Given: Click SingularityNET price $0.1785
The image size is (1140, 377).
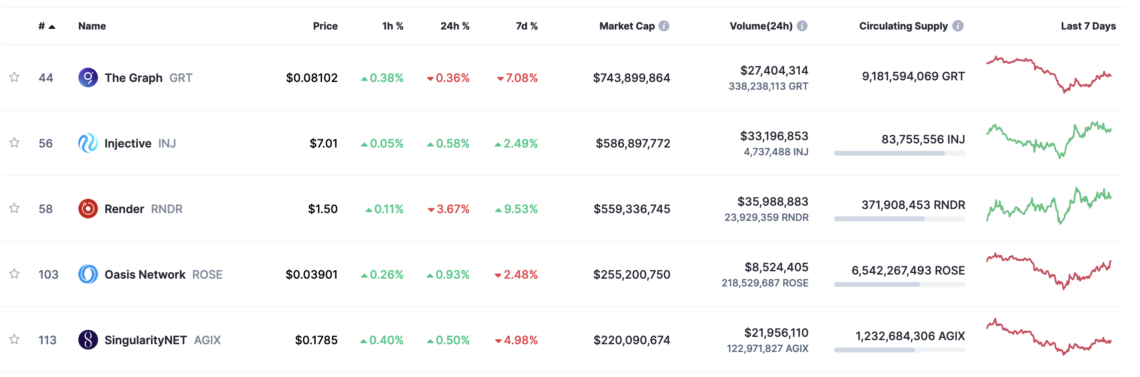Looking at the screenshot, I should (x=316, y=339).
